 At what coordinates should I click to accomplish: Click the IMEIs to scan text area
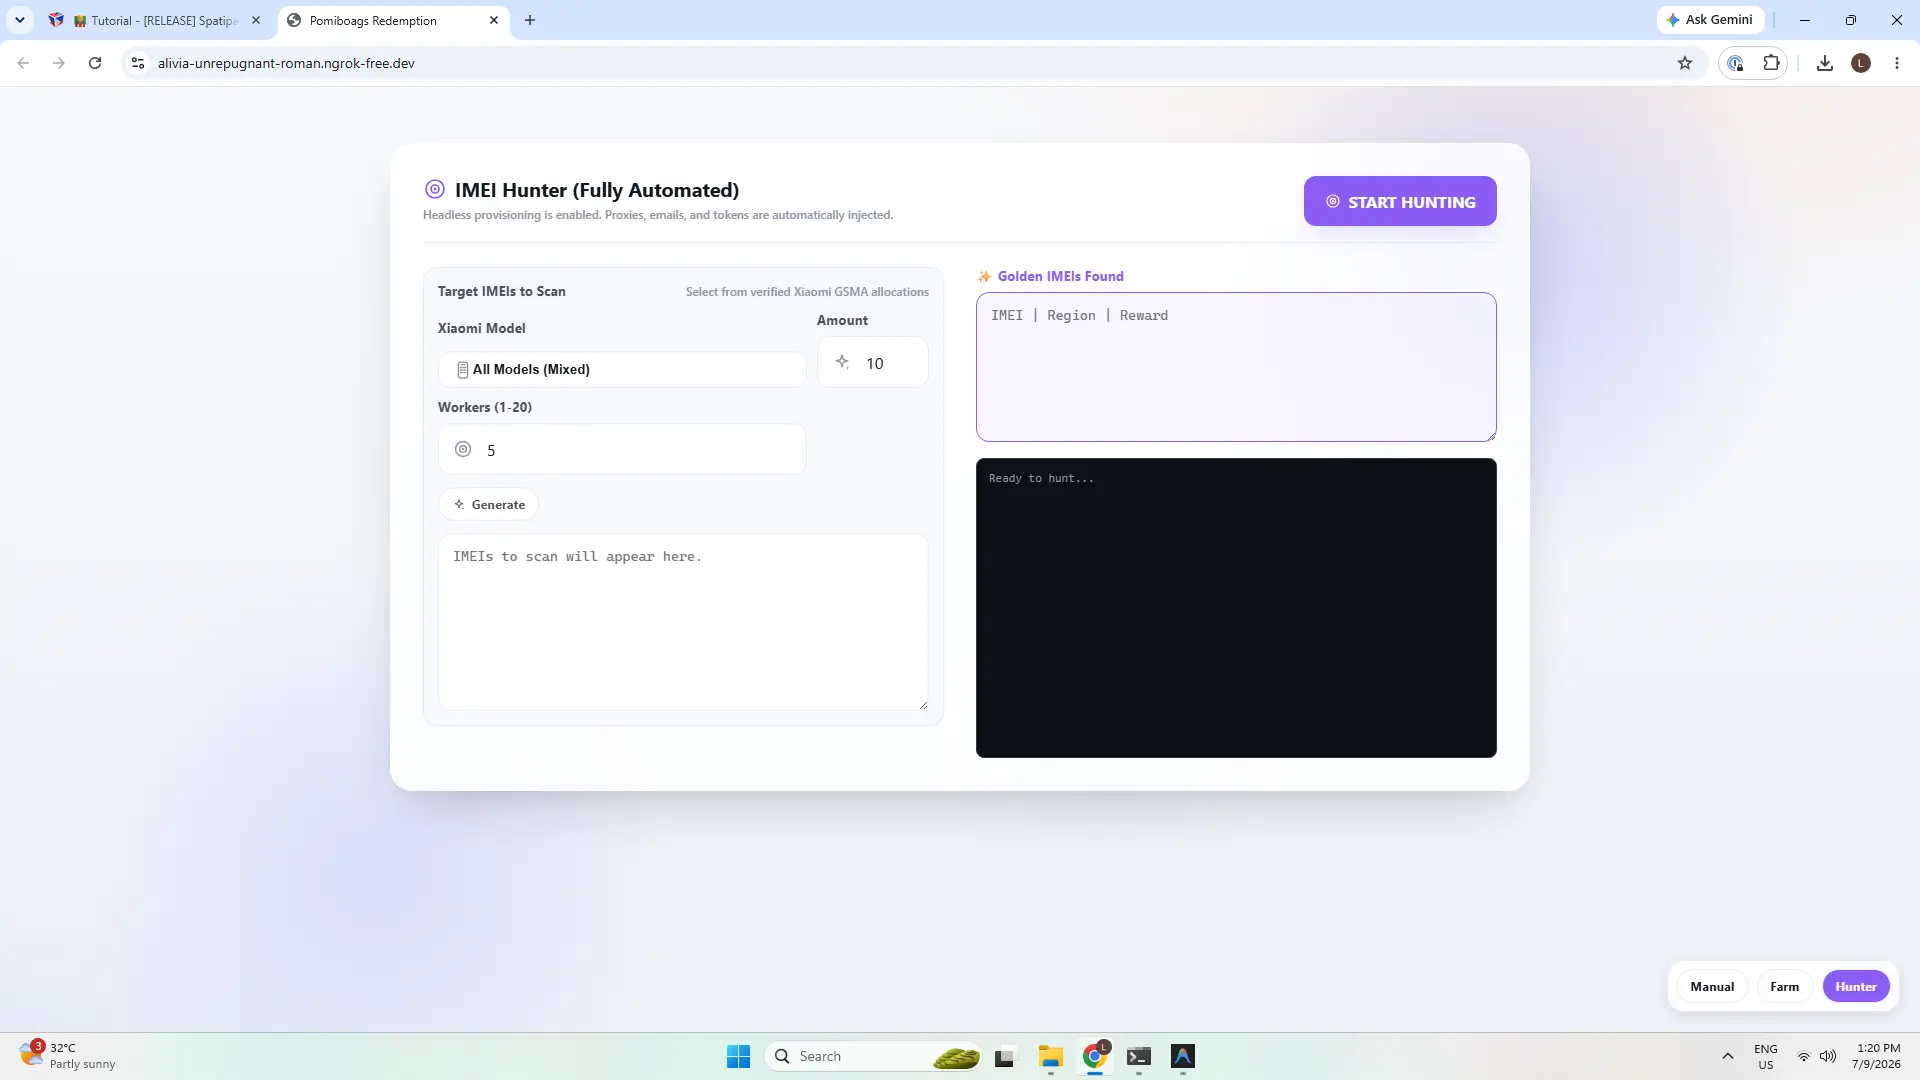click(x=683, y=621)
